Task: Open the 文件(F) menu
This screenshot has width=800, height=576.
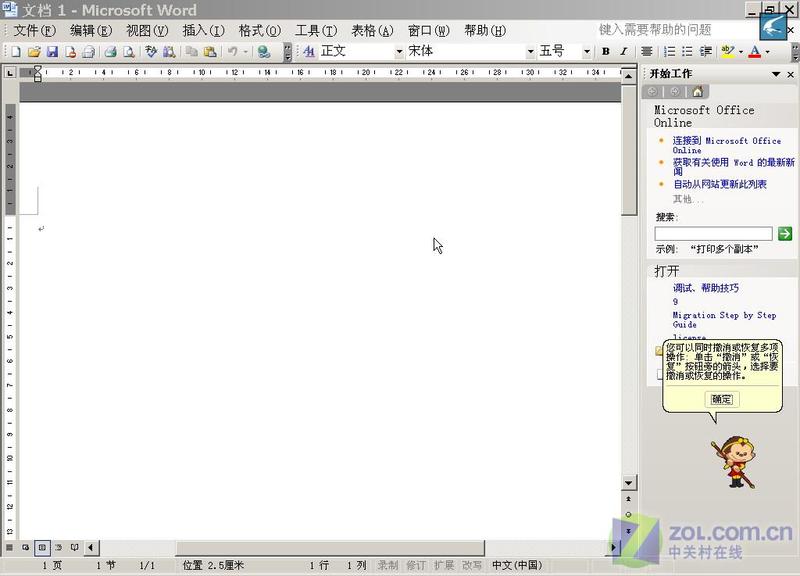Action: 34,31
